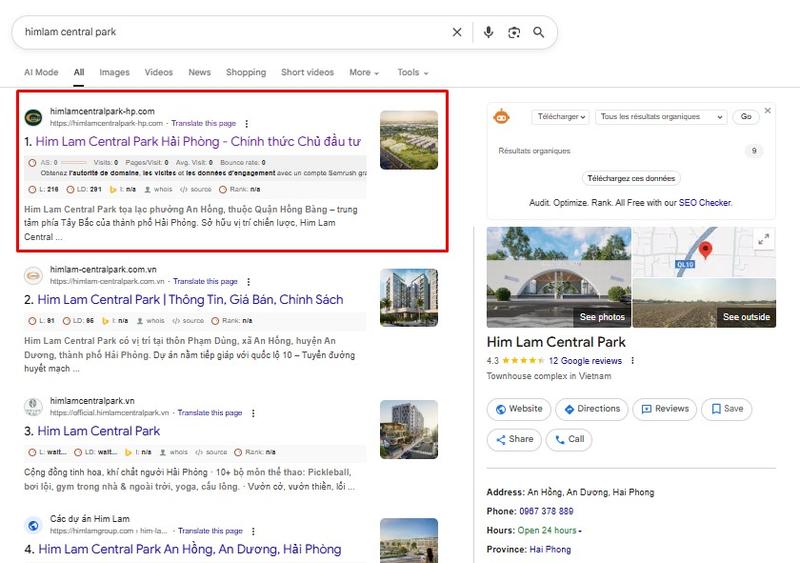Close the SEO extension panel
The image size is (800, 563).
click(x=767, y=110)
